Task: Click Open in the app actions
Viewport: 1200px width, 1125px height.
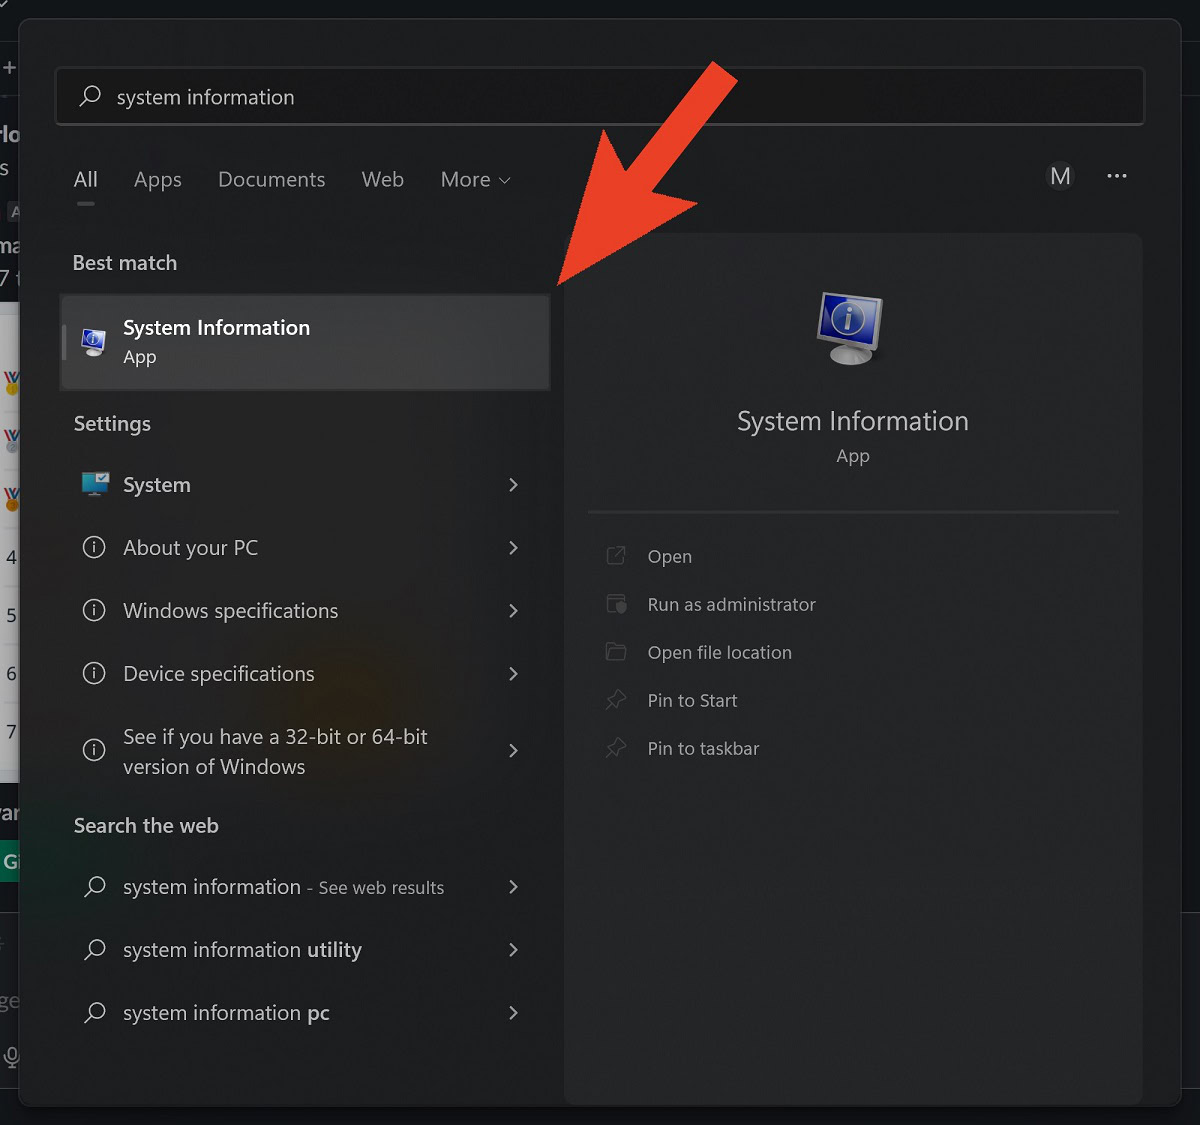Action: tap(669, 557)
